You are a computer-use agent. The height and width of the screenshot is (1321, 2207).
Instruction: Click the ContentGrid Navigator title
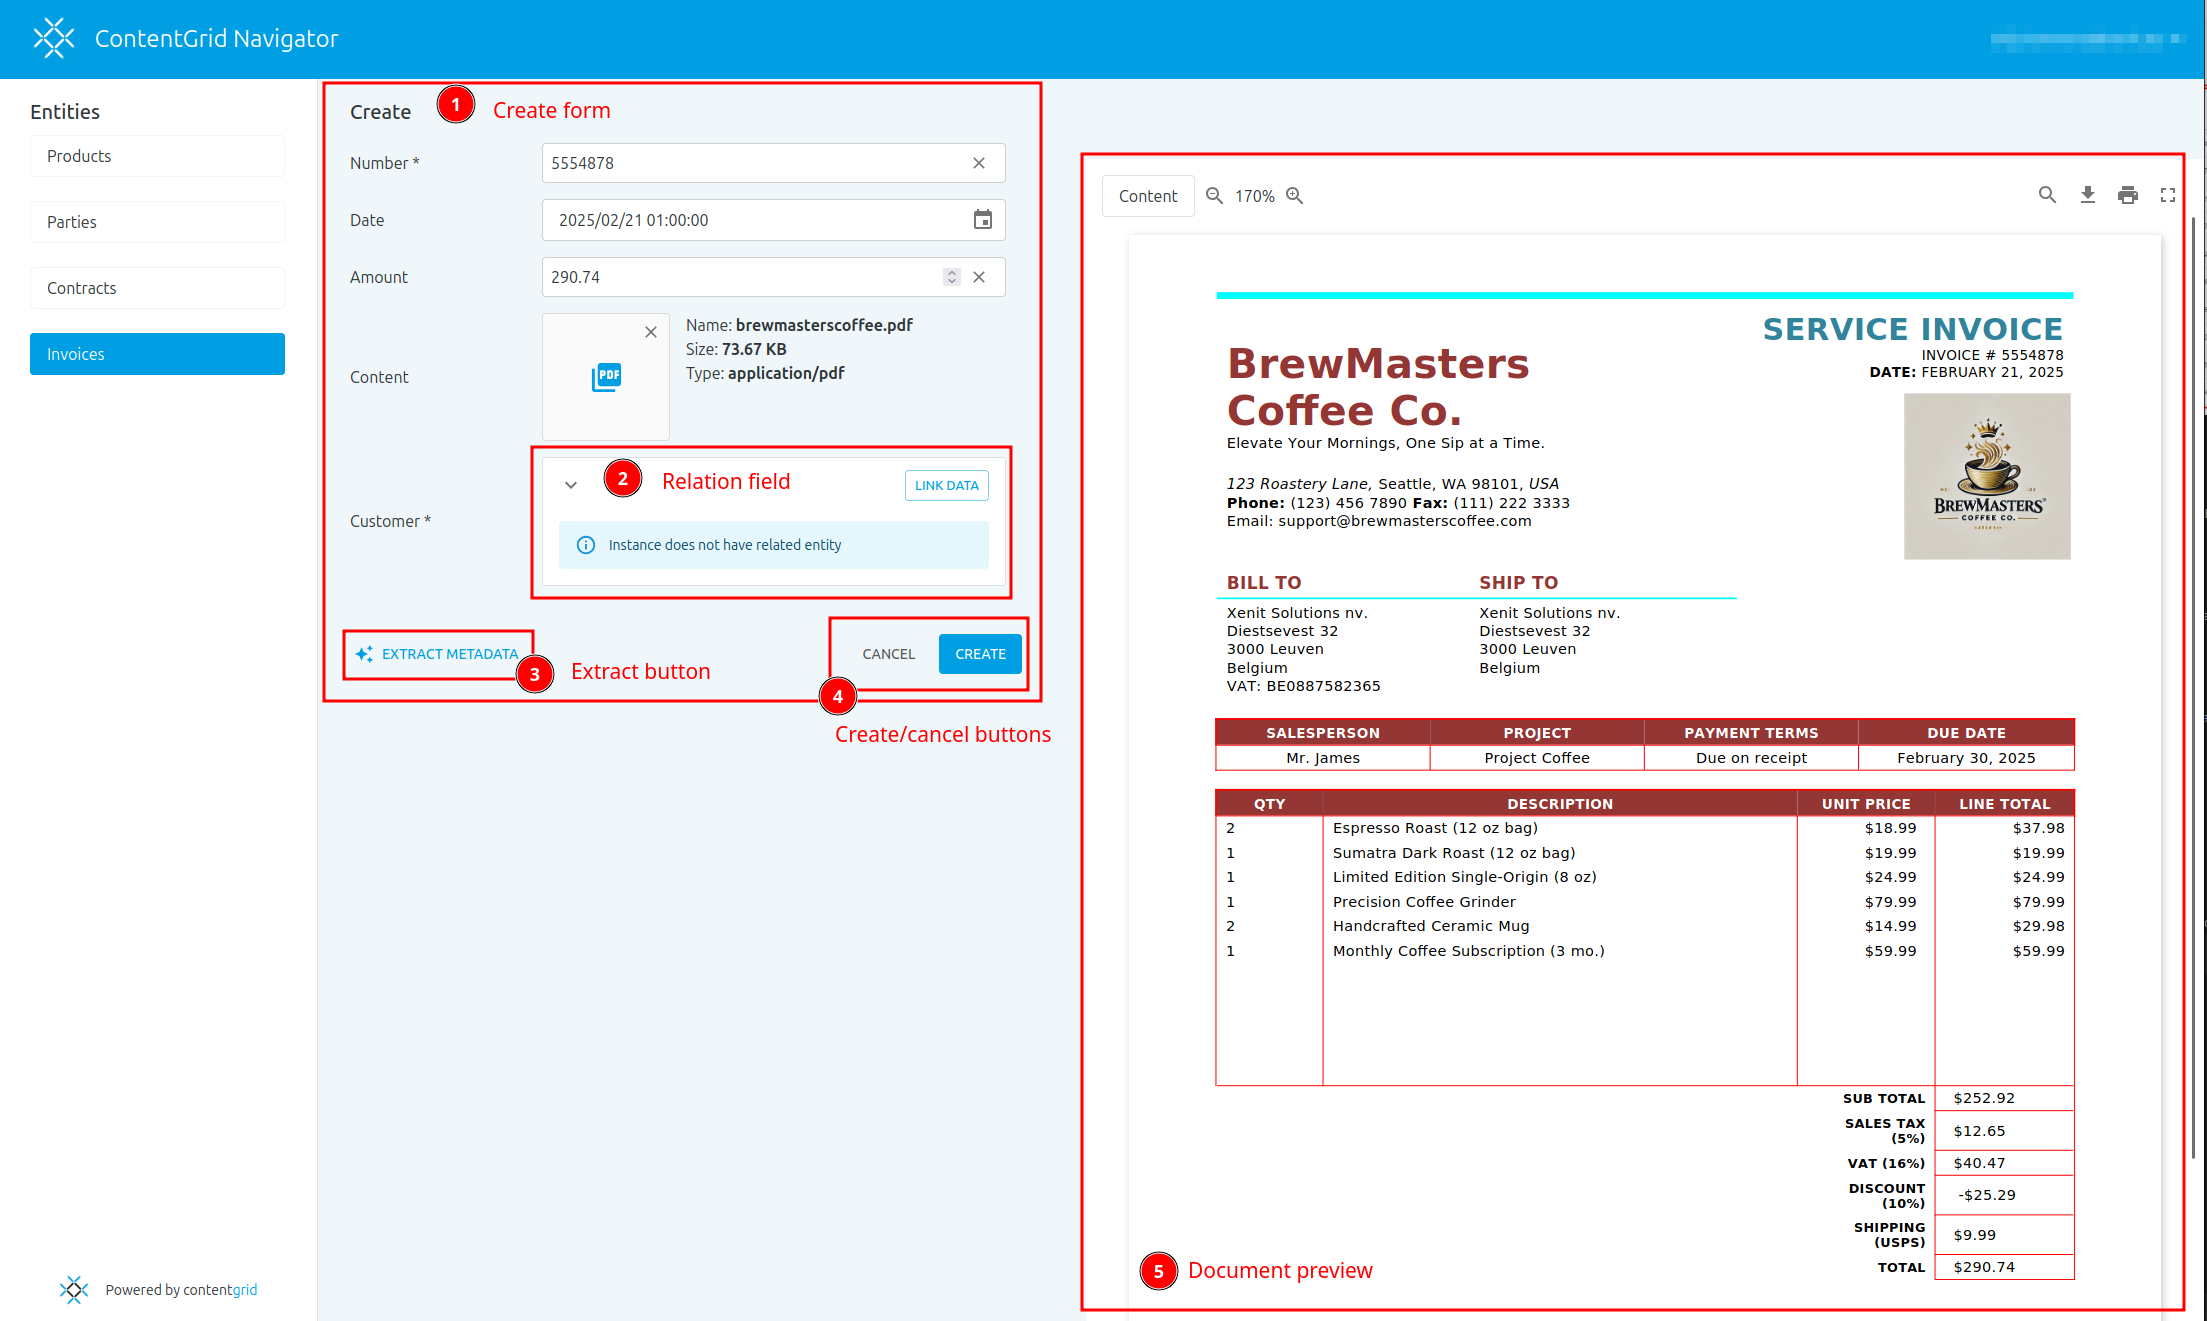pos(216,38)
